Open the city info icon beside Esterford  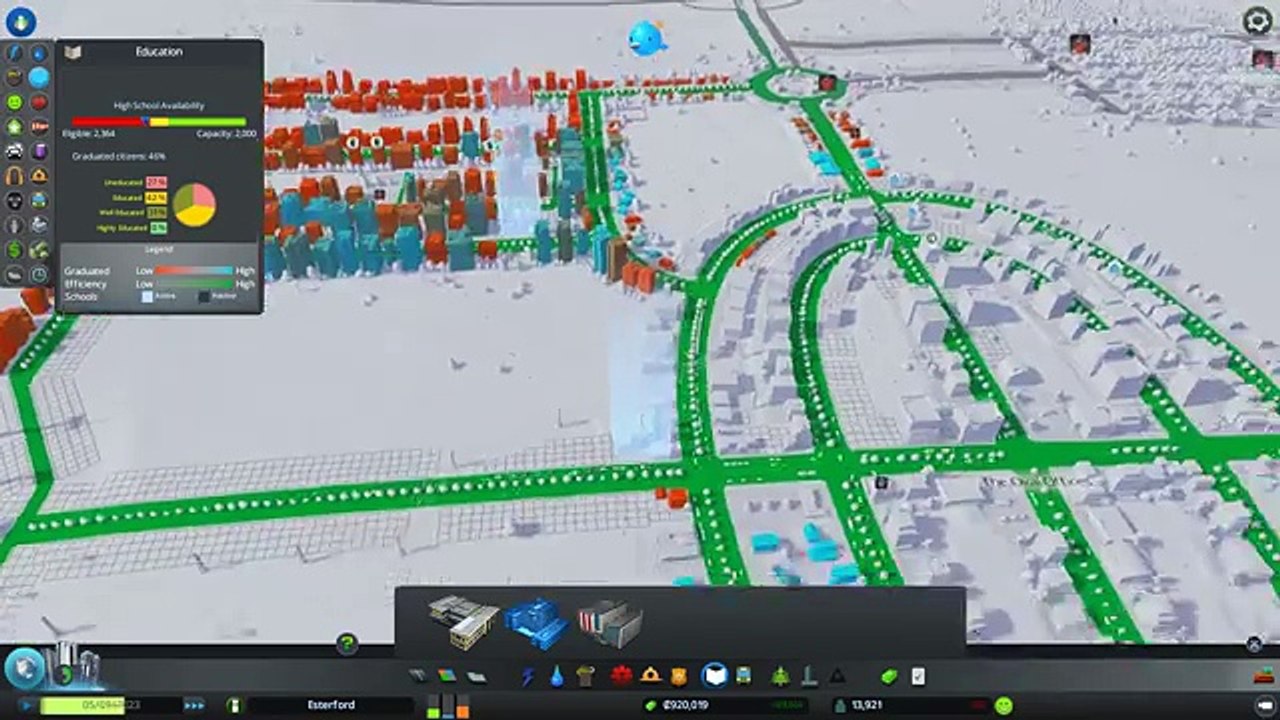point(235,705)
